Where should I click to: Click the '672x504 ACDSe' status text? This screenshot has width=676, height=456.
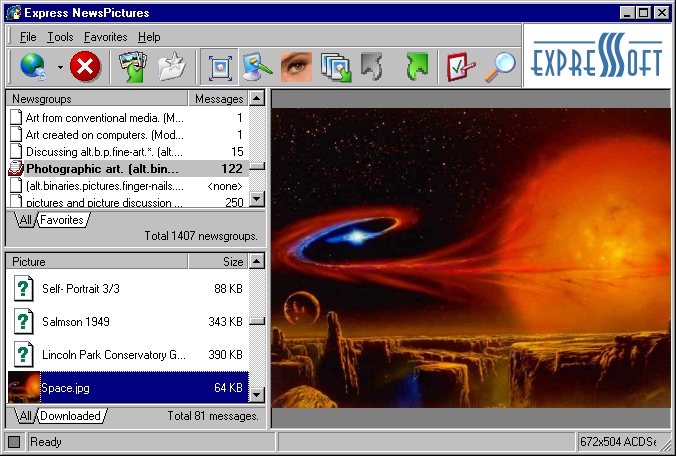pyautogui.click(x=617, y=442)
